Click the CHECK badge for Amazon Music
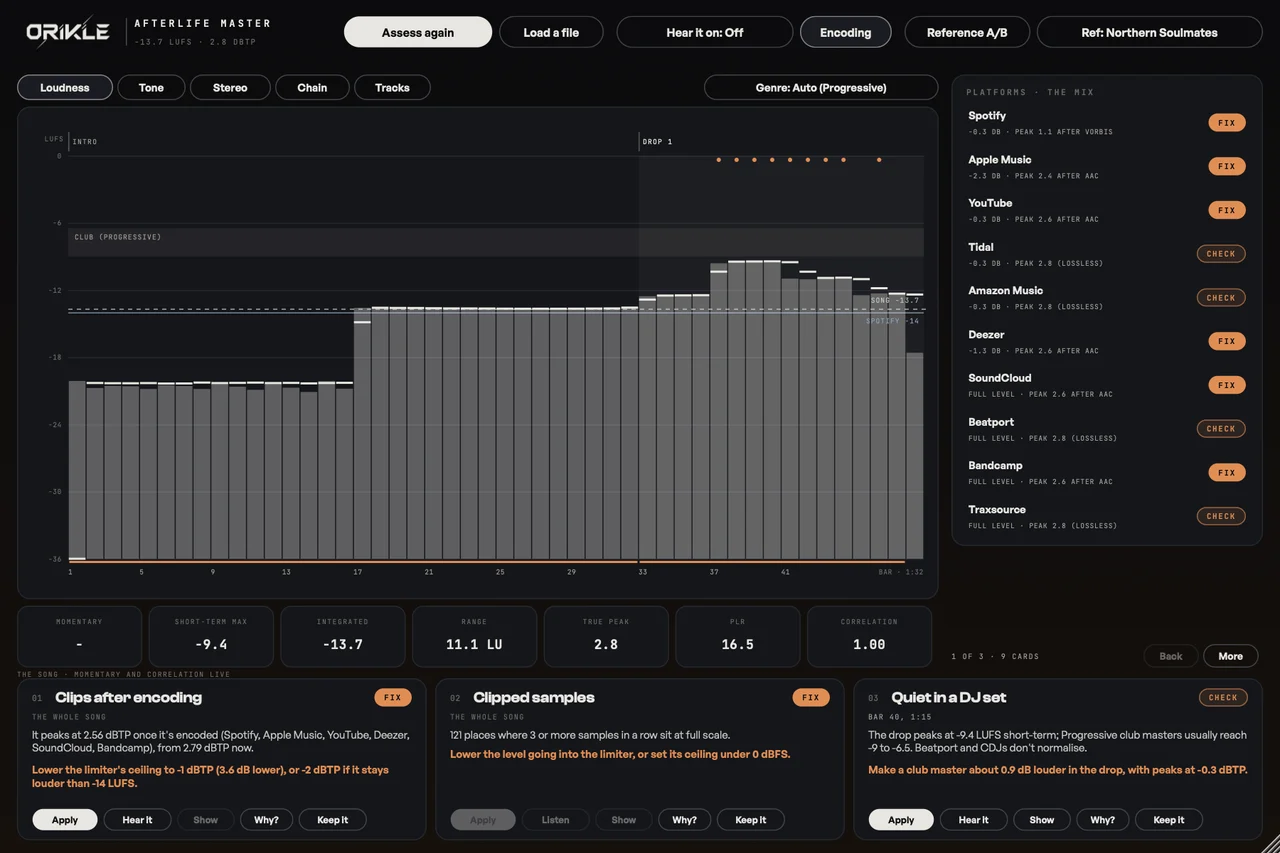The height and width of the screenshot is (853, 1280). (1221, 298)
